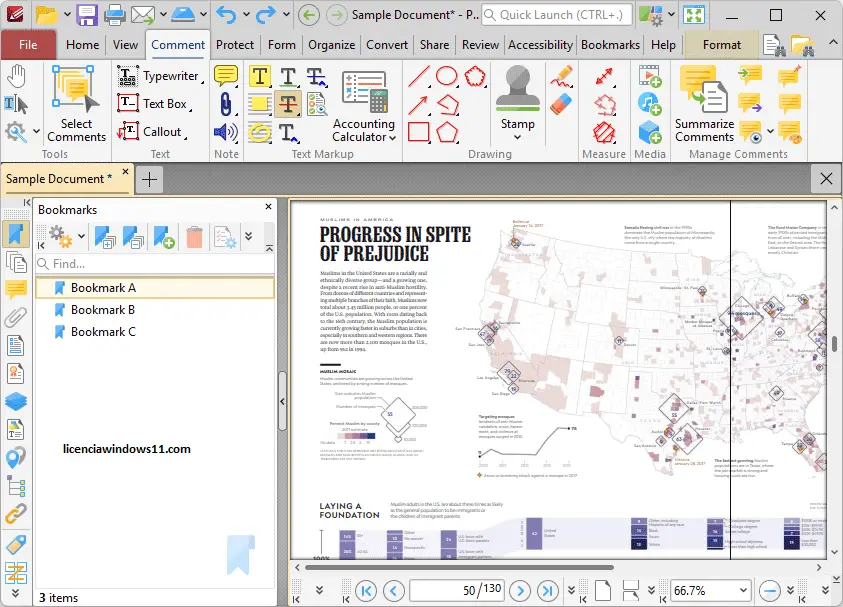Open the Attachments pane from sidebar
The image size is (843, 607).
[x=16, y=317]
